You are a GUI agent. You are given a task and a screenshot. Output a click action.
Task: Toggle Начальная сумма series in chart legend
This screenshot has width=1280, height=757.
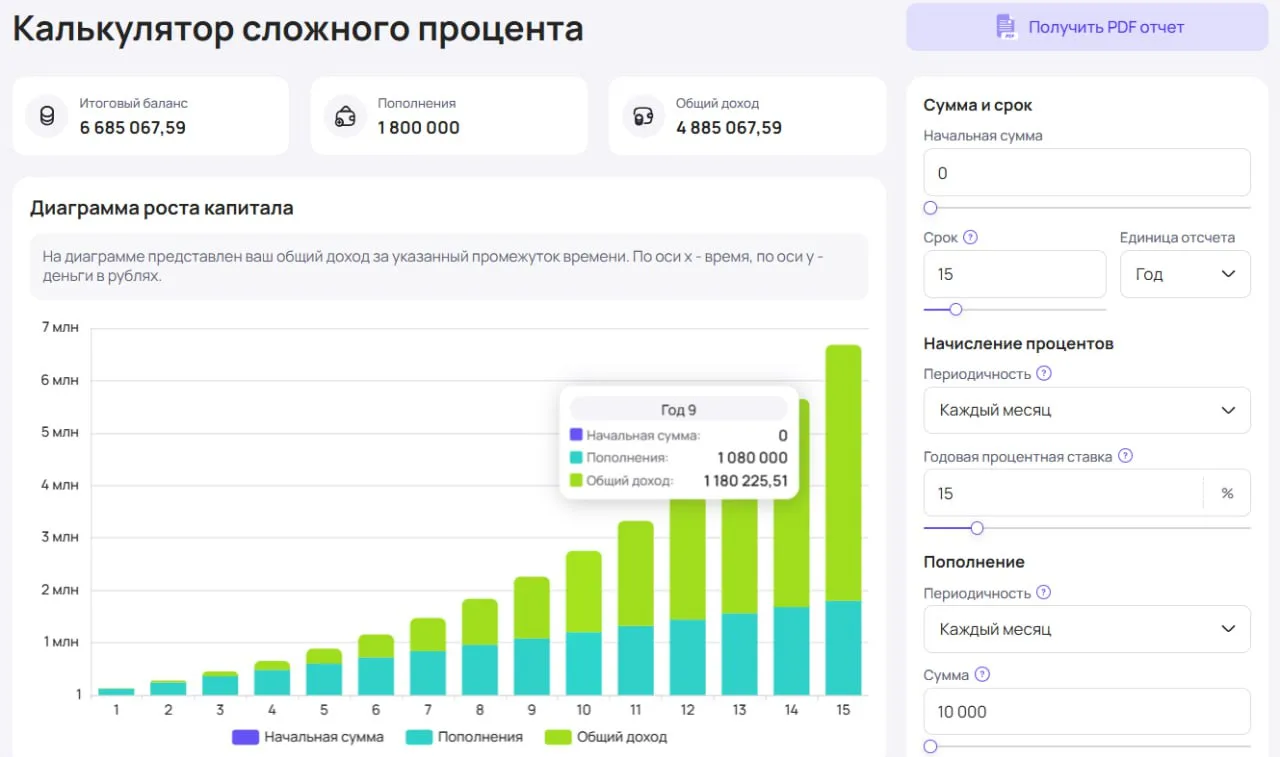(x=308, y=737)
